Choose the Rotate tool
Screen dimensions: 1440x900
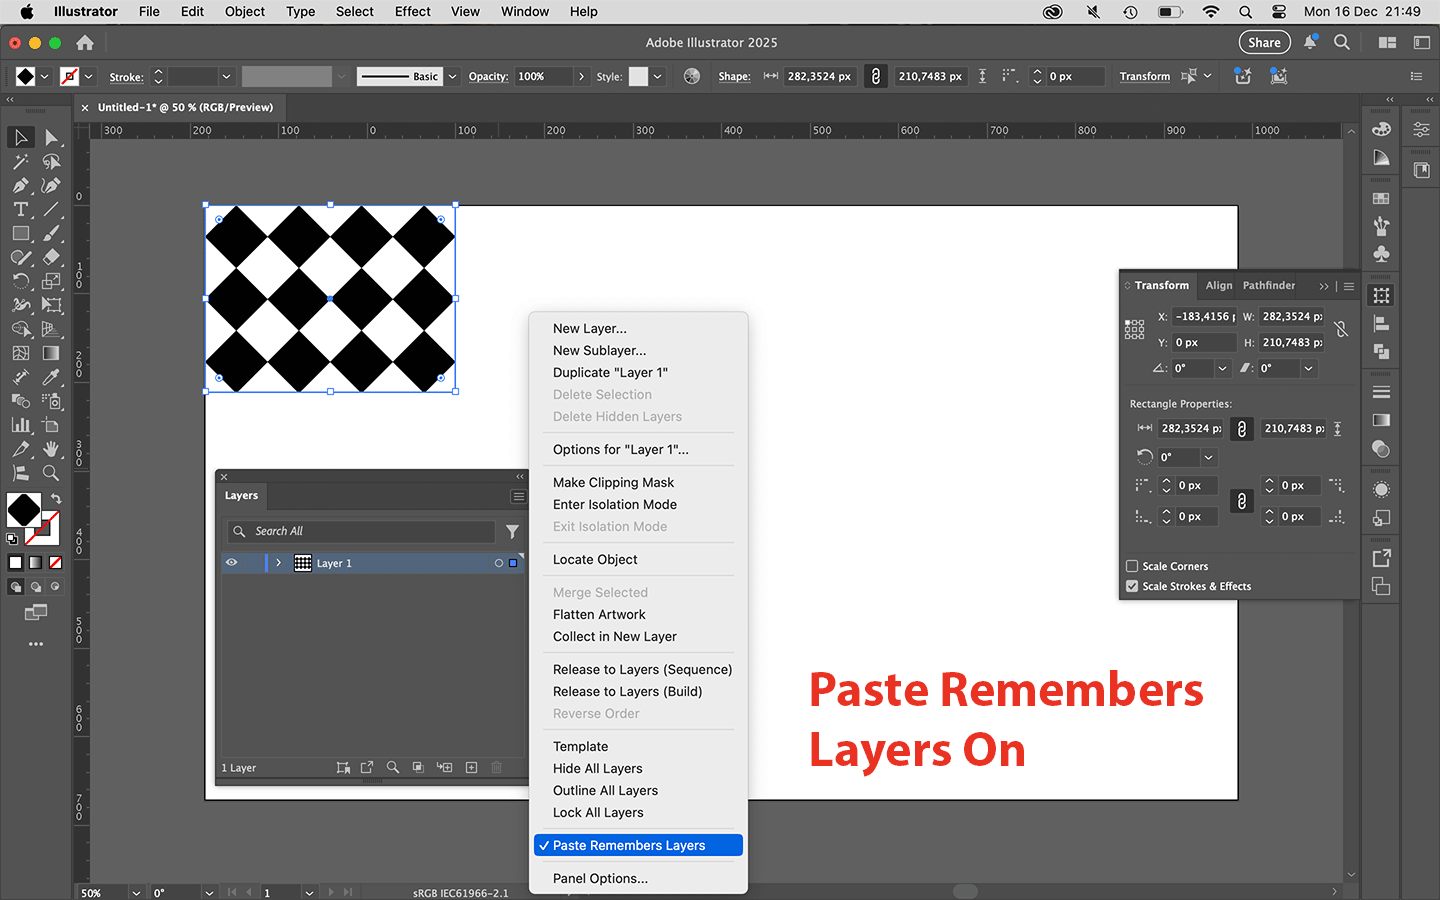20,281
